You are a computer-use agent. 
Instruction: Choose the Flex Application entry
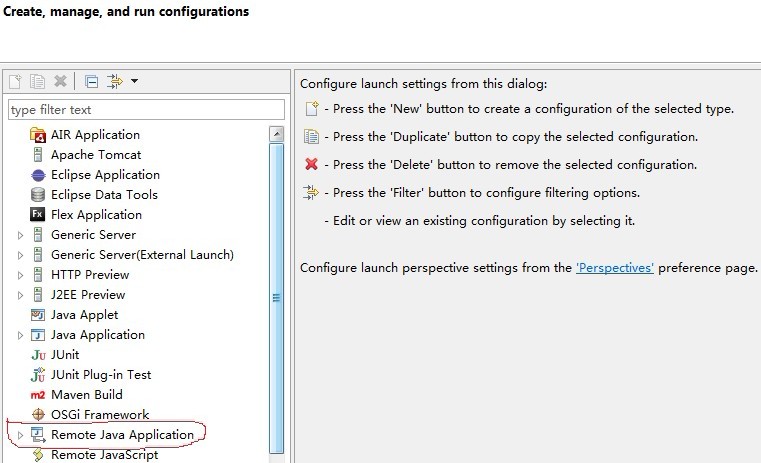point(95,215)
